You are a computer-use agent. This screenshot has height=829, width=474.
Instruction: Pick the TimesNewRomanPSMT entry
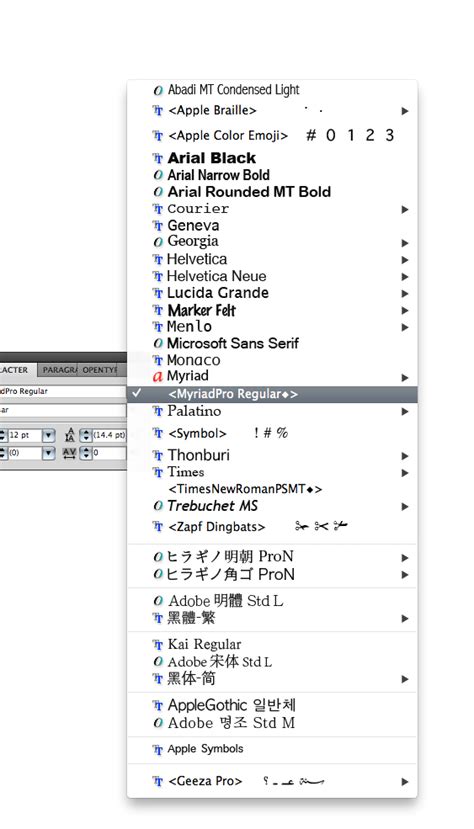[245, 489]
